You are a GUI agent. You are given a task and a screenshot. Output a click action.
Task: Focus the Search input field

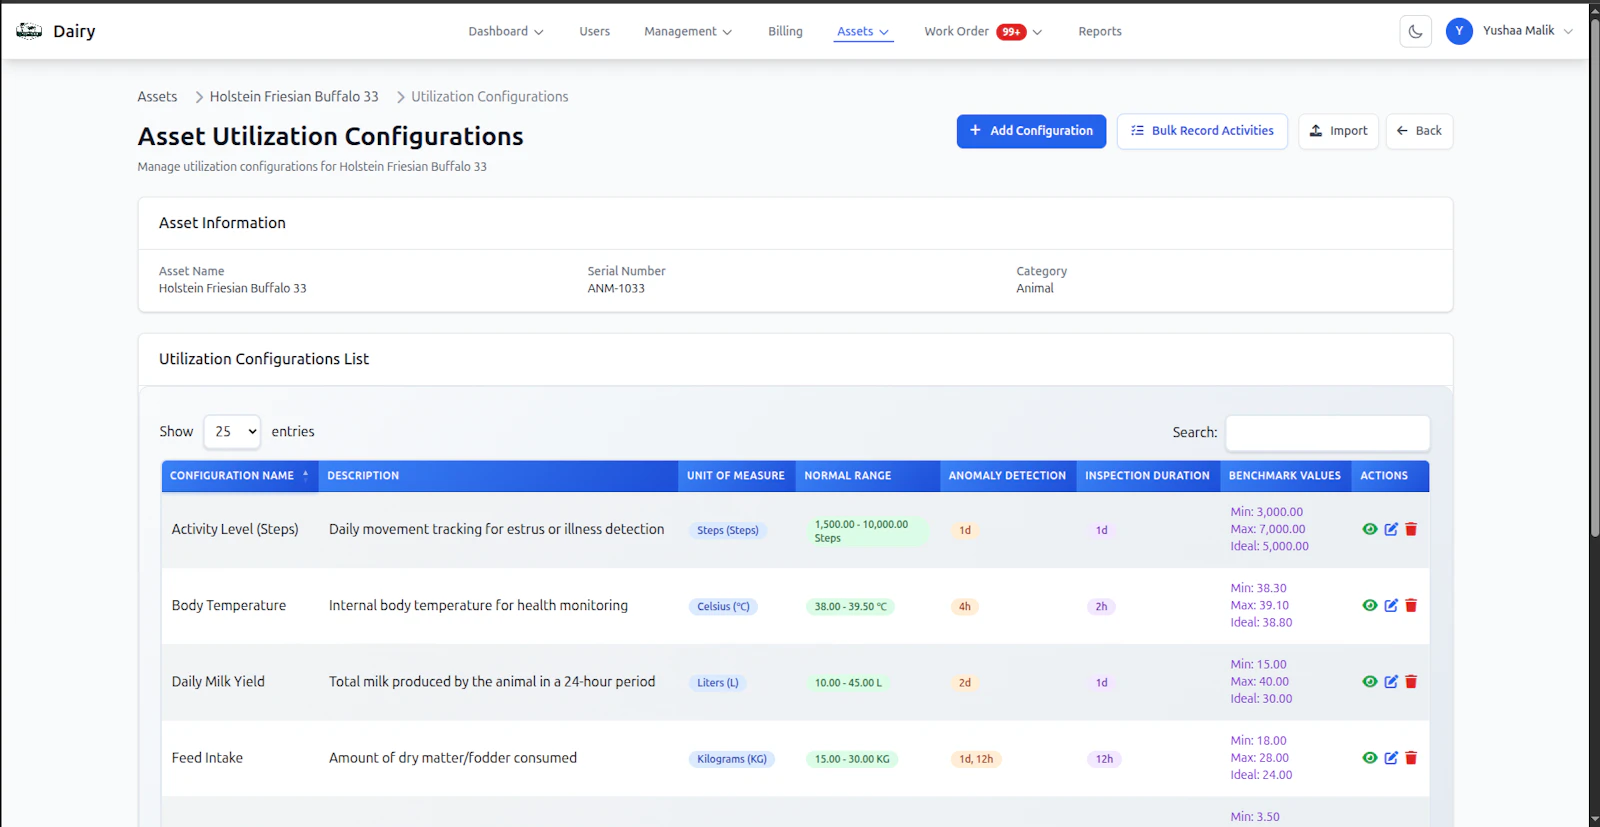pos(1328,432)
